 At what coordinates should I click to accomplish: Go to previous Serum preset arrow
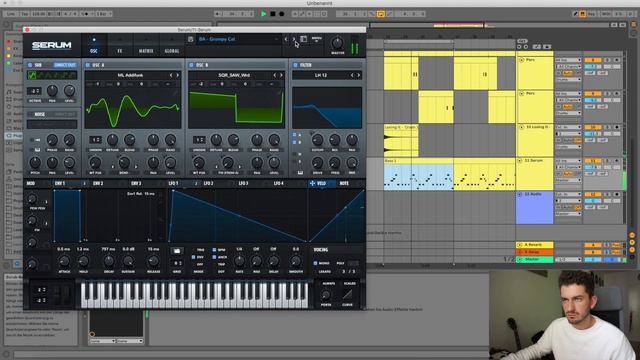coord(286,39)
